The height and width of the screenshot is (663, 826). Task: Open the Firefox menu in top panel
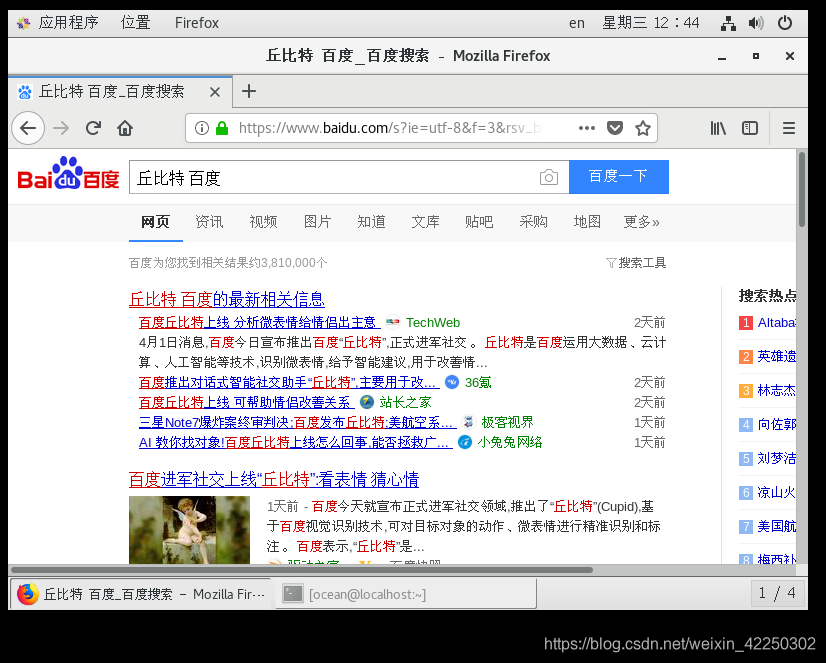click(196, 23)
